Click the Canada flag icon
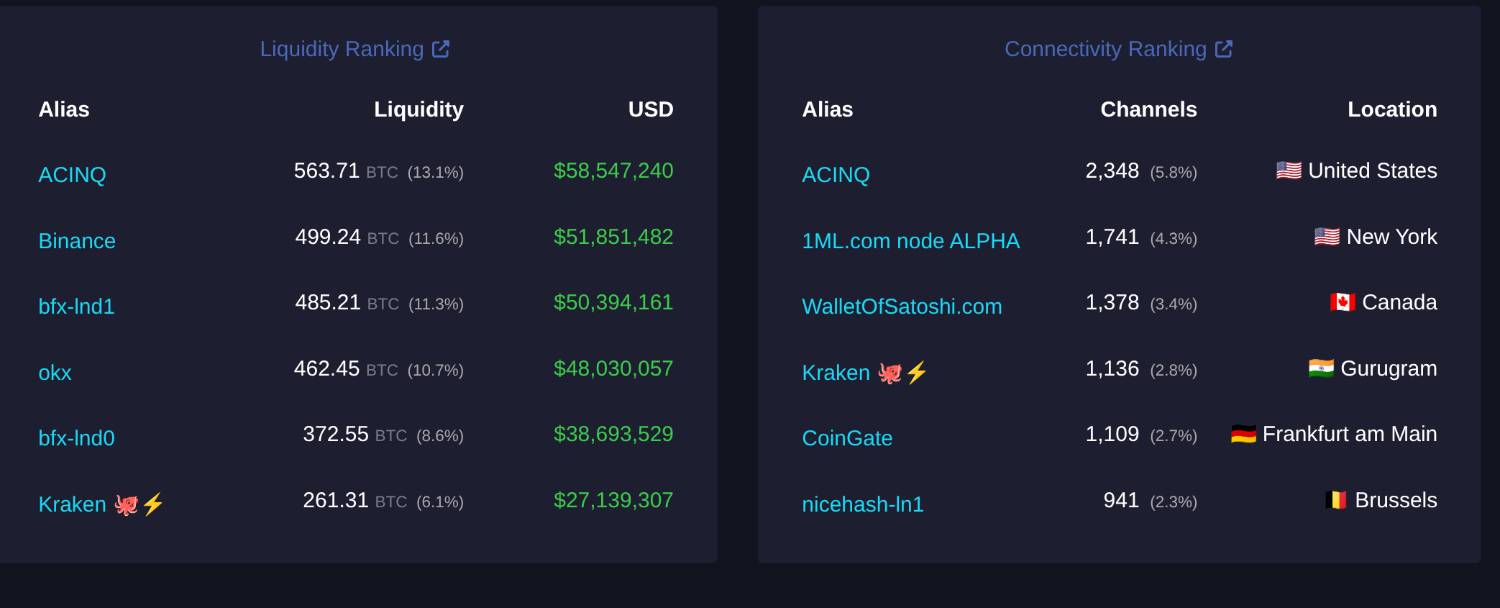Image resolution: width=1500 pixels, height=608 pixels. [x=1342, y=302]
